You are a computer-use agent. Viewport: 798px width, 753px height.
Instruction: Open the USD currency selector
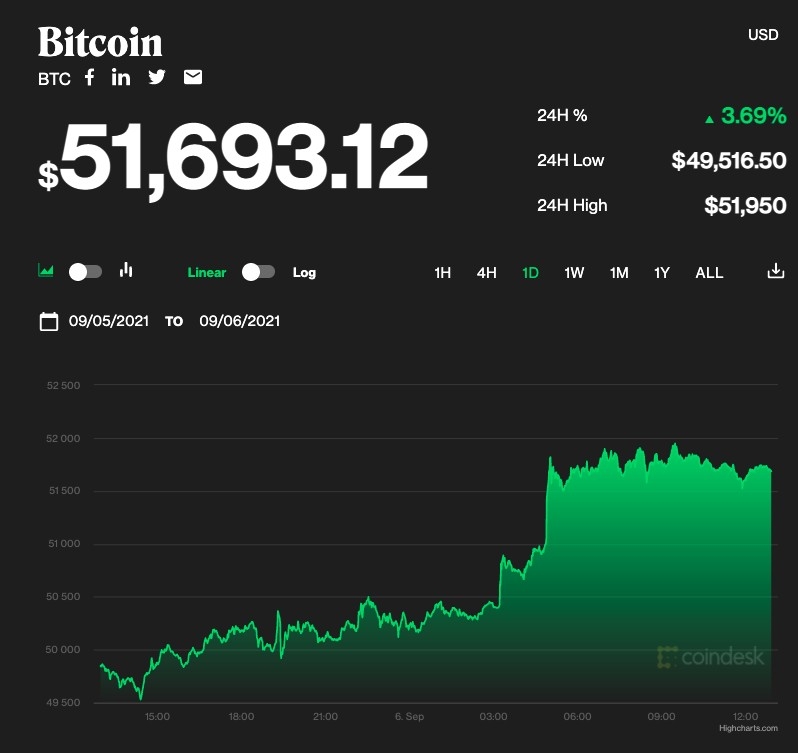(763, 35)
